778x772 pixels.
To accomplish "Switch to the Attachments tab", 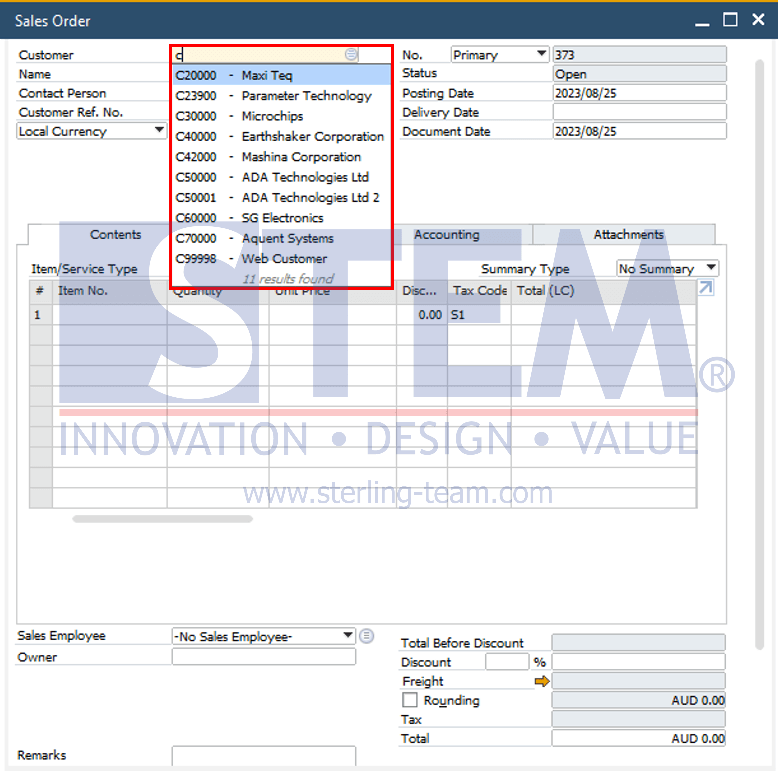I will coord(628,235).
